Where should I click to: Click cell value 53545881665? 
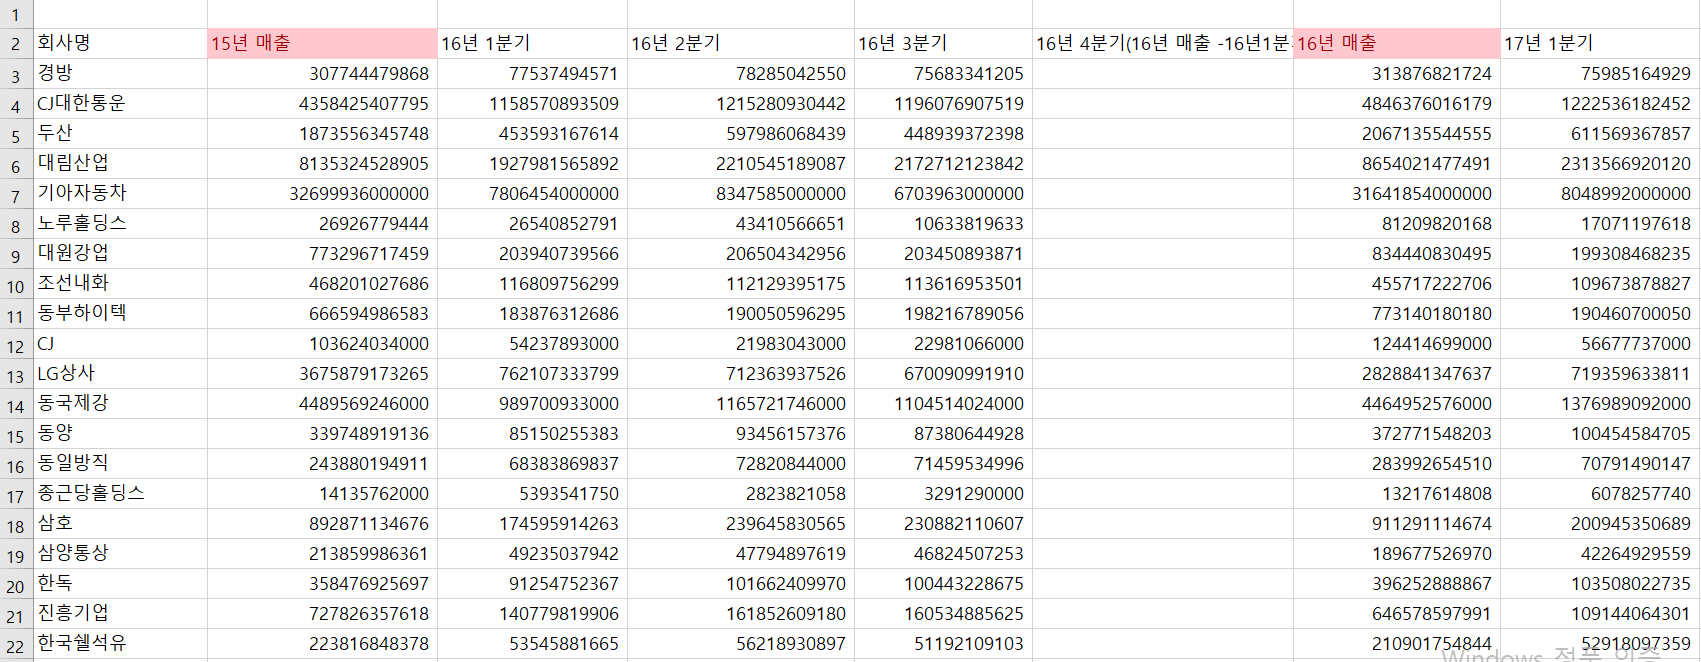532,643
